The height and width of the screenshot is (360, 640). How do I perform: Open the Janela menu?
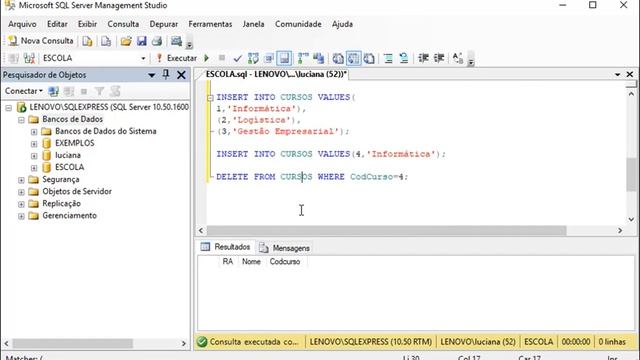pos(253,24)
